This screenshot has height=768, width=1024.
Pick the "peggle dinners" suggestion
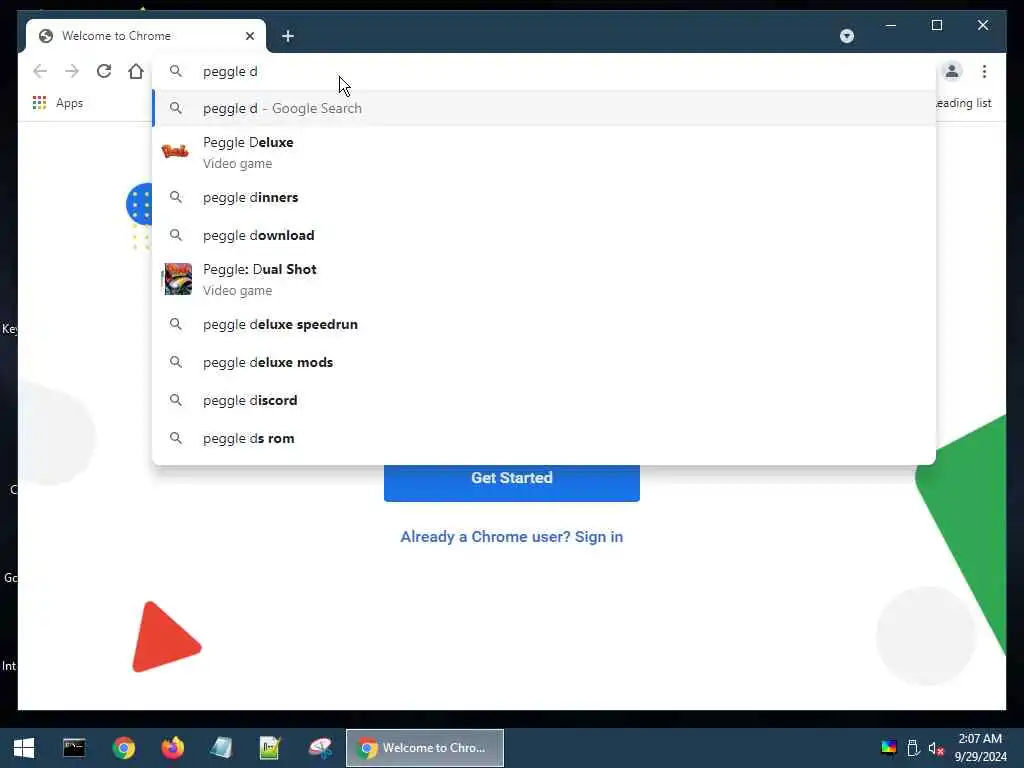(544, 197)
